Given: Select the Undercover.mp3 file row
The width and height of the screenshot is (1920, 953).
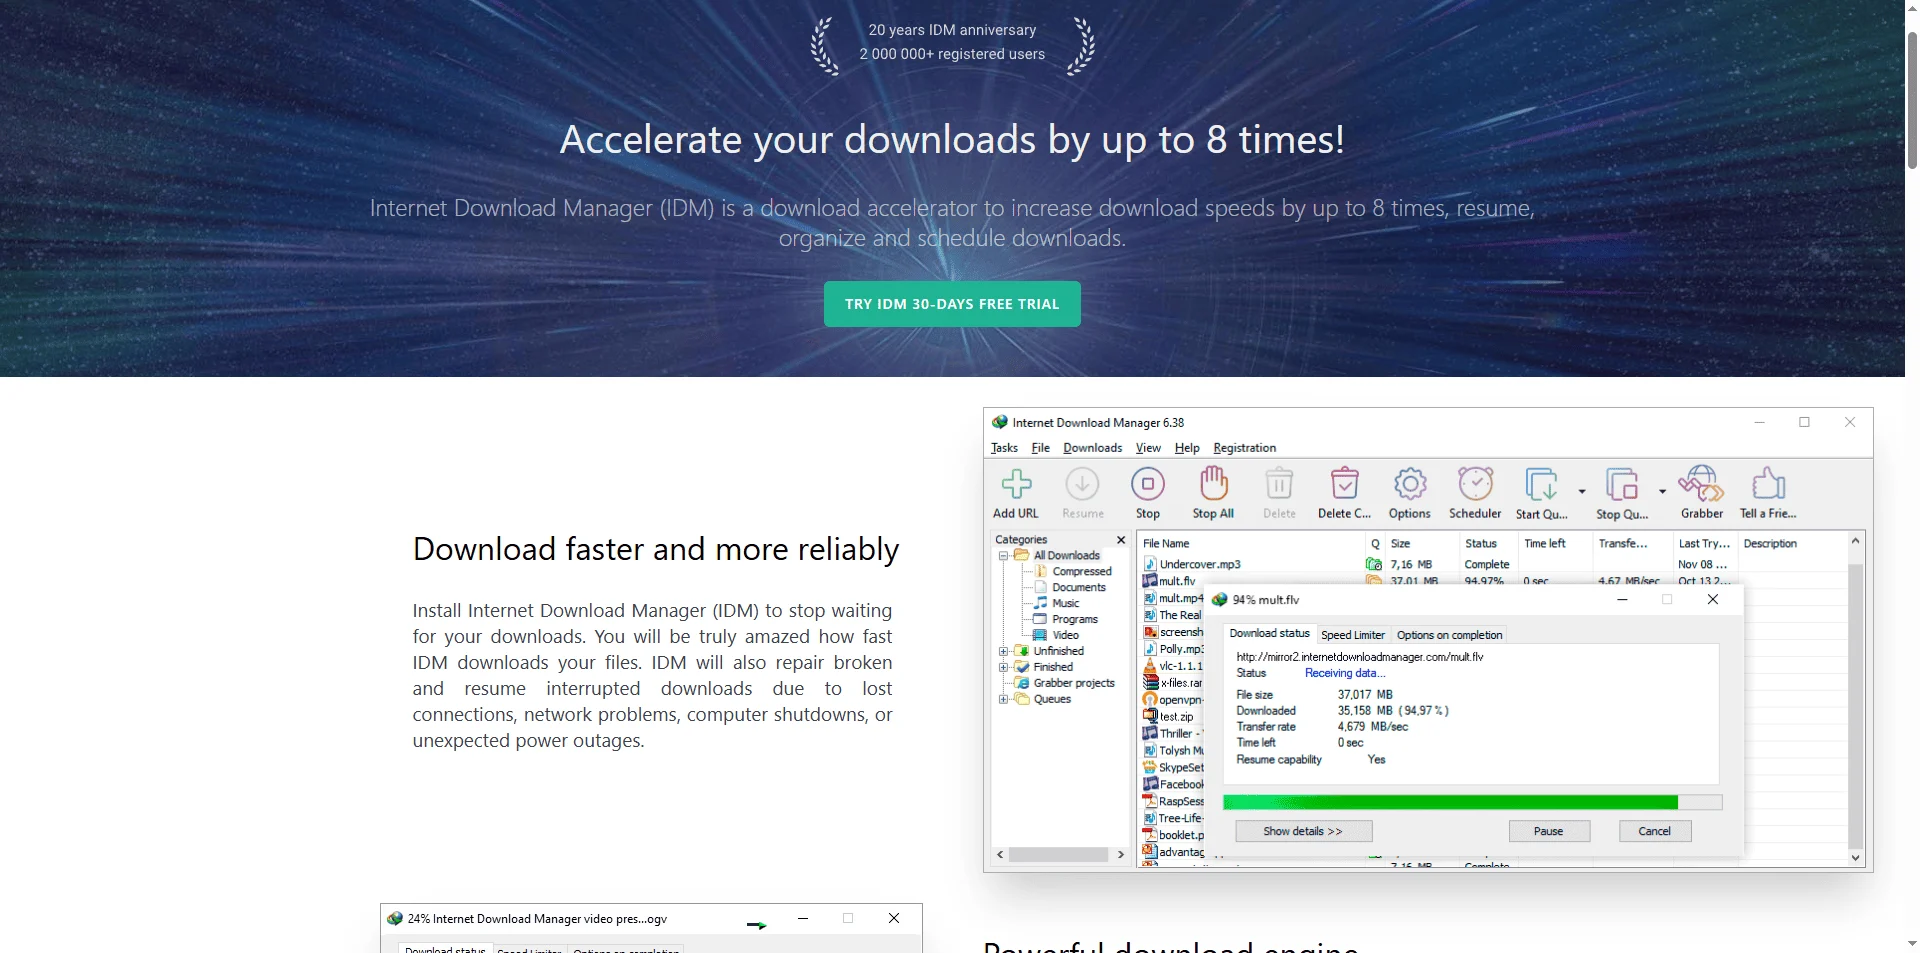Looking at the screenshot, I should click(1200, 564).
